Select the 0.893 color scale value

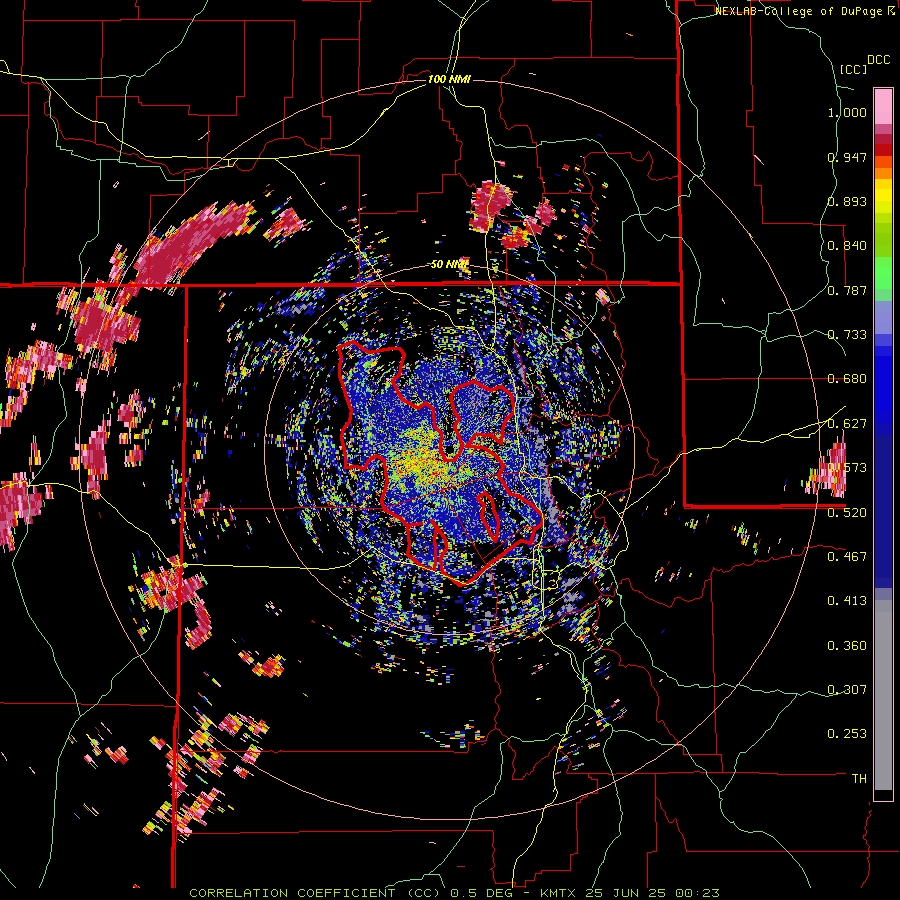(847, 201)
